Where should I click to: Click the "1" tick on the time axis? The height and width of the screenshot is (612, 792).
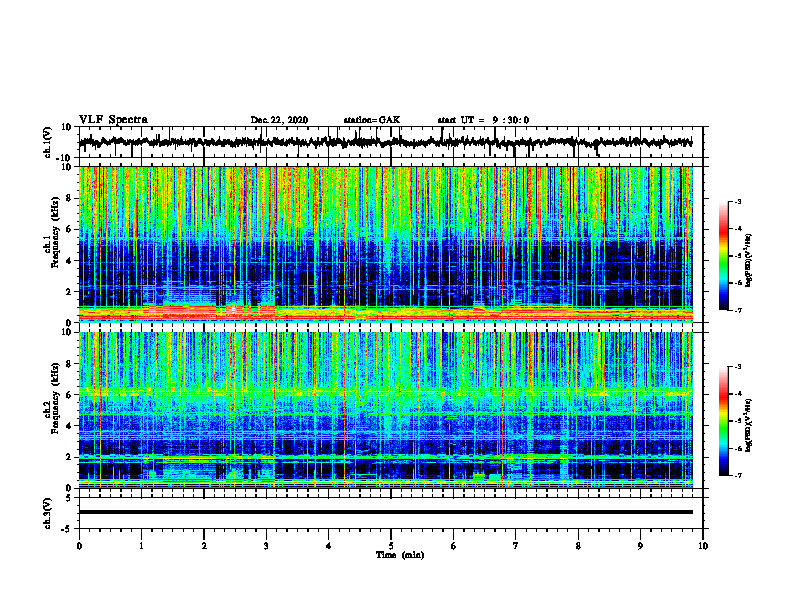coord(141,546)
